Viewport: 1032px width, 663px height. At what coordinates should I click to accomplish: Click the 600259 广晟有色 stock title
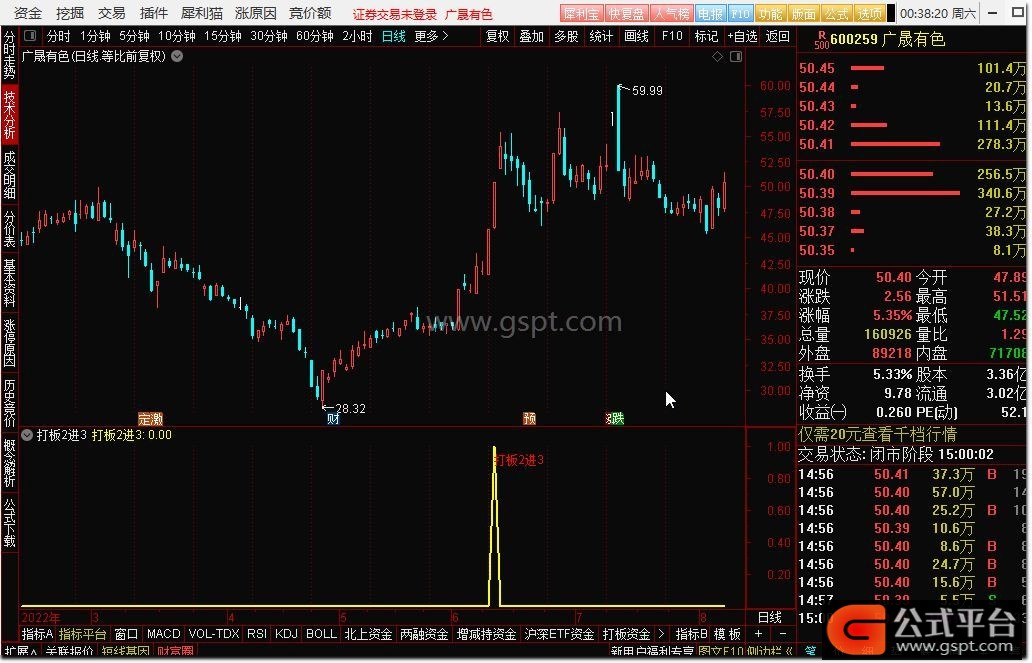pyautogui.click(x=887, y=40)
